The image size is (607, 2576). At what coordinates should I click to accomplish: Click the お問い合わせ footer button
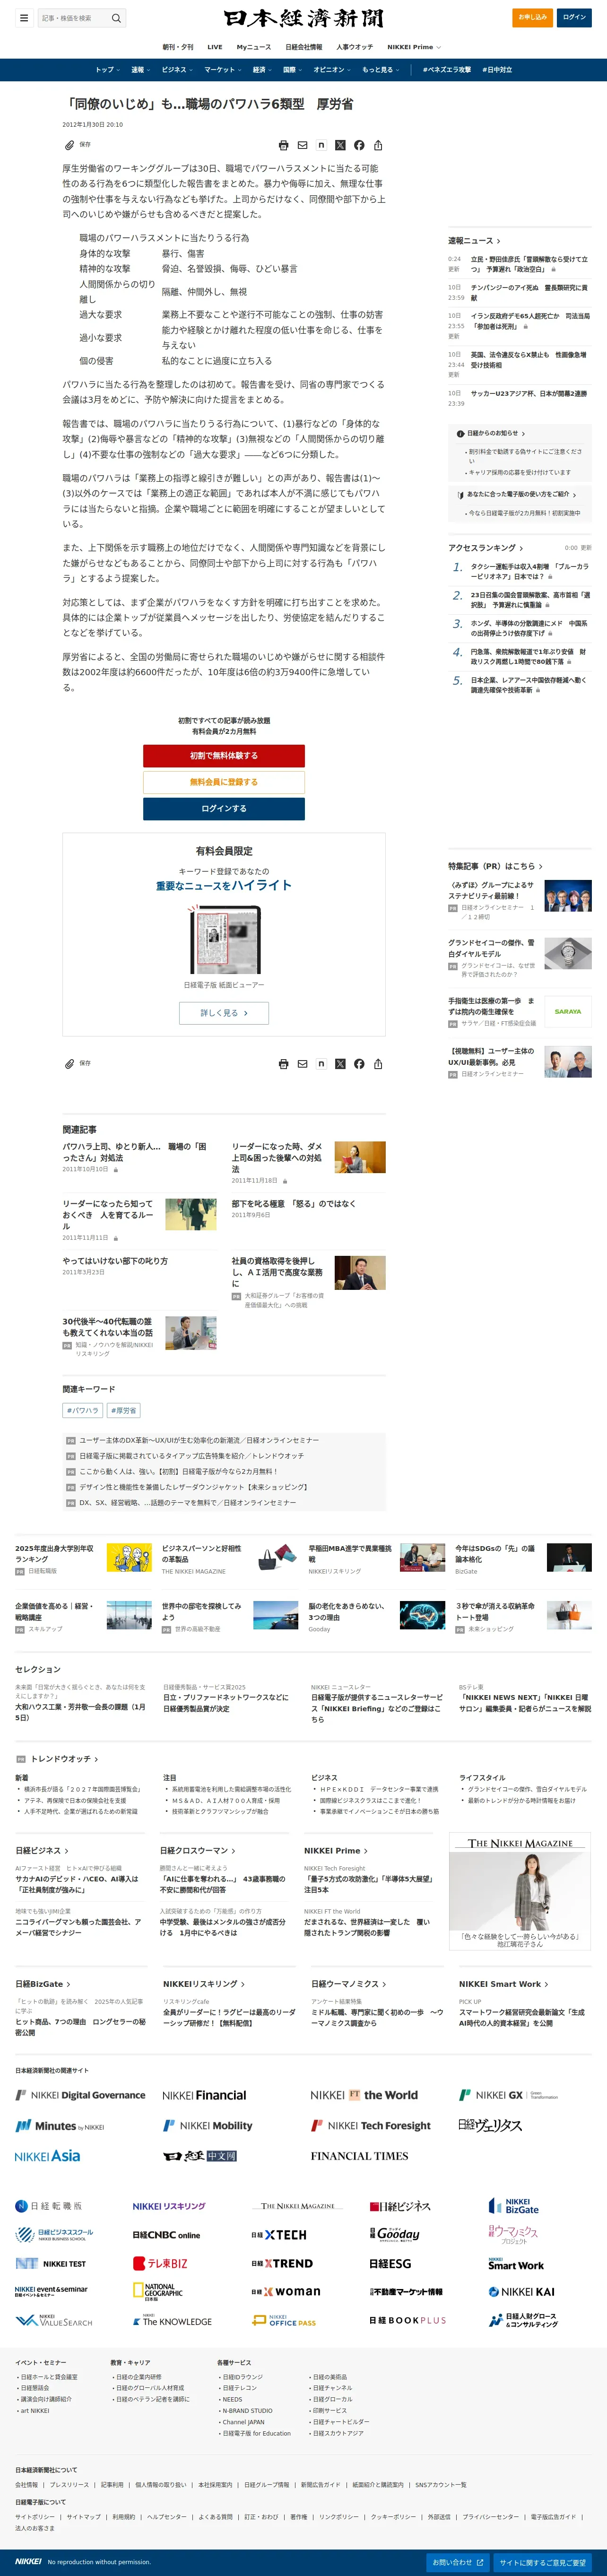point(458,2563)
